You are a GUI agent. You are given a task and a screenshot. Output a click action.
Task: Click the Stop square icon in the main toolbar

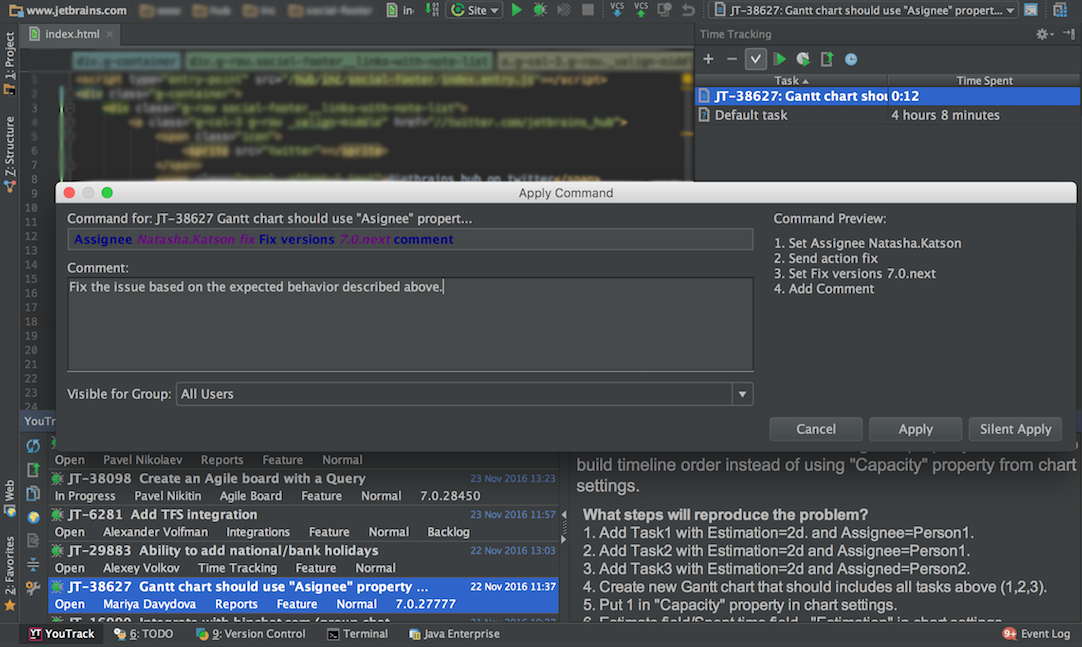click(588, 10)
